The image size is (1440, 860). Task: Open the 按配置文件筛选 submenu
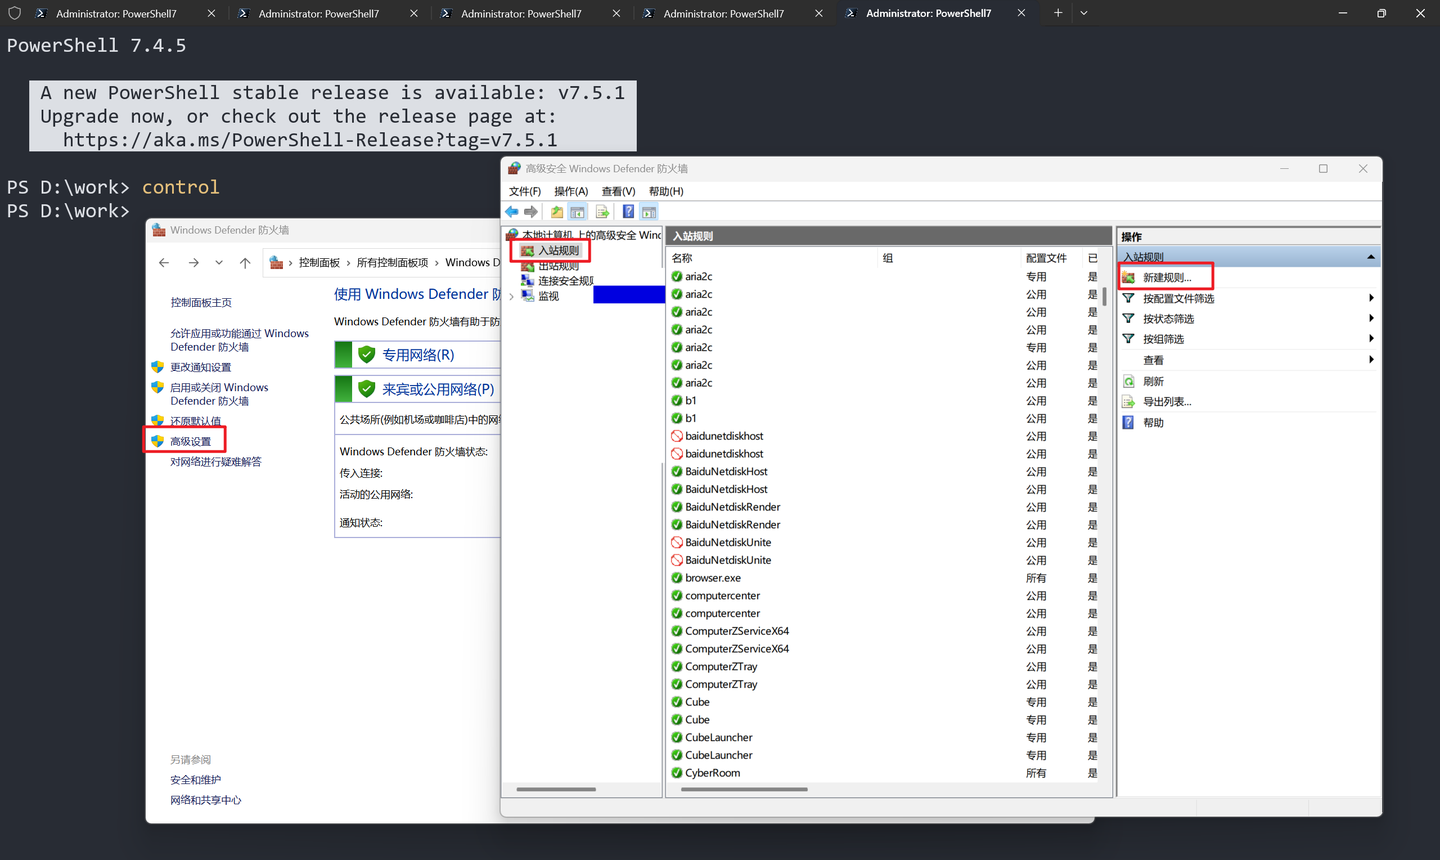point(1178,299)
